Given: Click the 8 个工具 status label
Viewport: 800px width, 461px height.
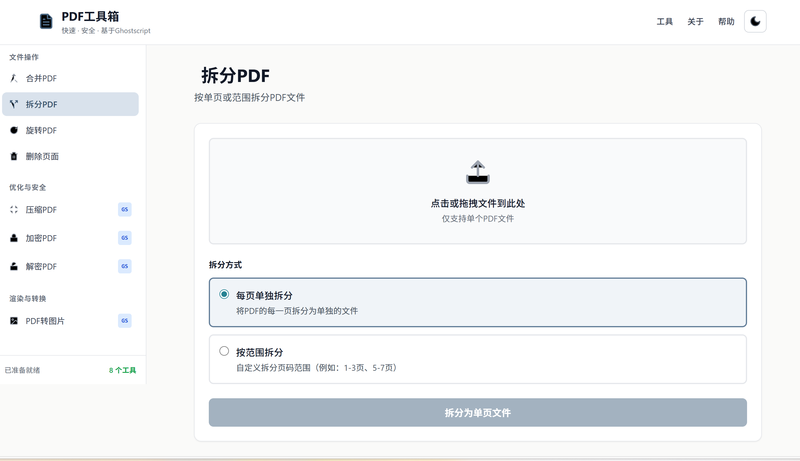Looking at the screenshot, I should click(122, 370).
